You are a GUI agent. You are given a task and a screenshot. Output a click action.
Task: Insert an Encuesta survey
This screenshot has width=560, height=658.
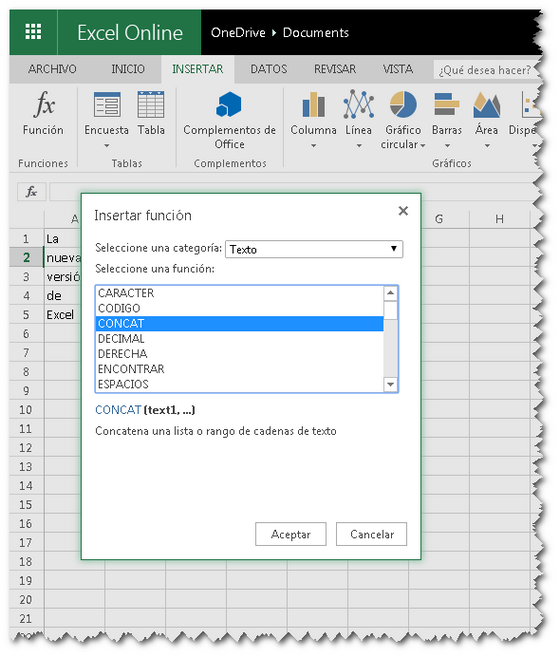pos(107,113)
